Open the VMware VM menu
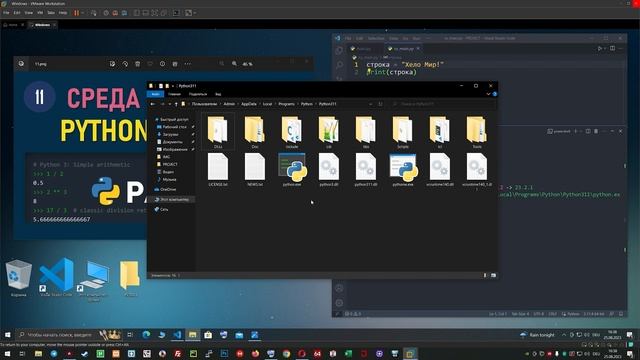640x360 pixels. (x=40, y=13)
